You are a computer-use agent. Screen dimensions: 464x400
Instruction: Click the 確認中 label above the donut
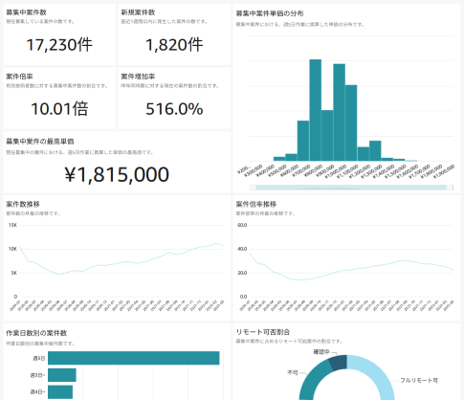pyautogui.click(x=321, y=352)
